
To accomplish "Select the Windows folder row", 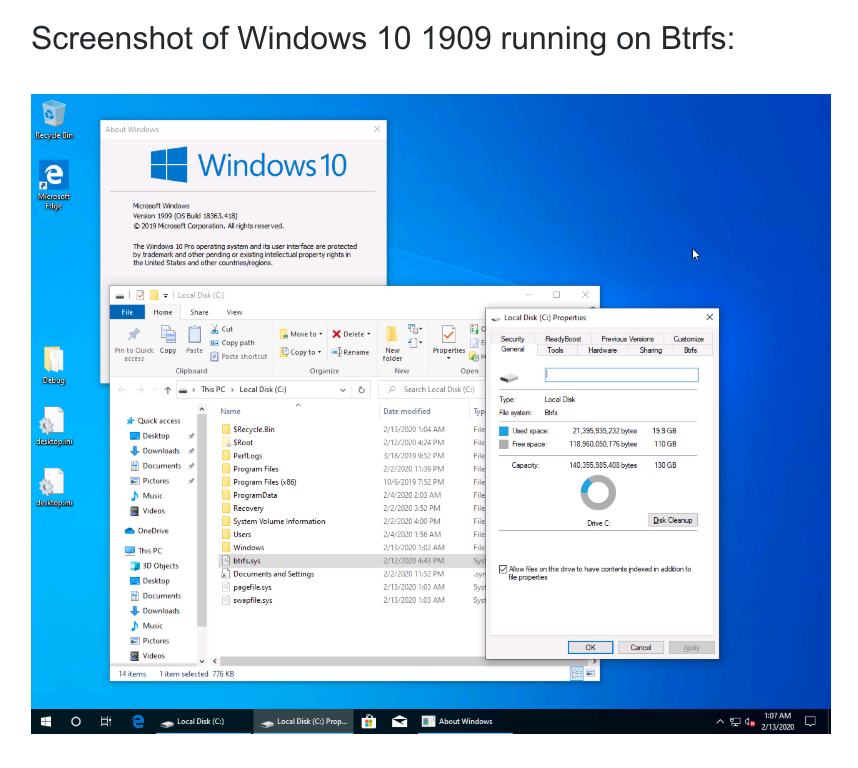I will click(x=350, y=548).
